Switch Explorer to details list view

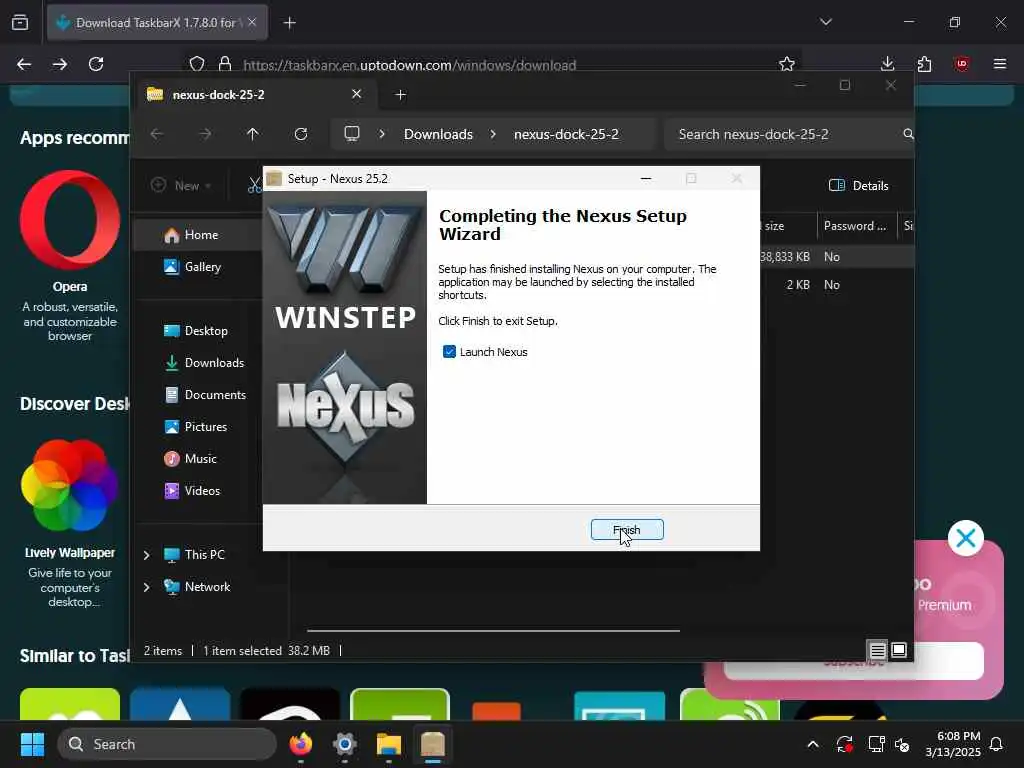[878, 650]
